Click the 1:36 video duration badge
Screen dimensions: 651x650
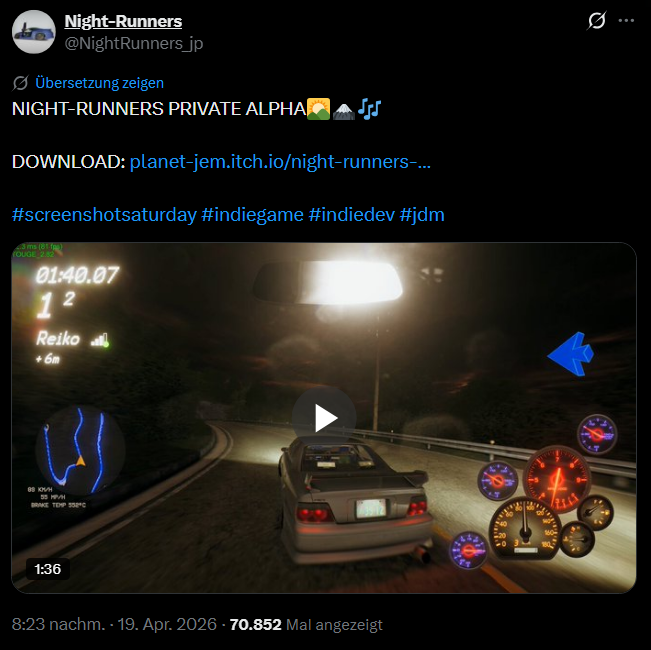pos(48,569)
